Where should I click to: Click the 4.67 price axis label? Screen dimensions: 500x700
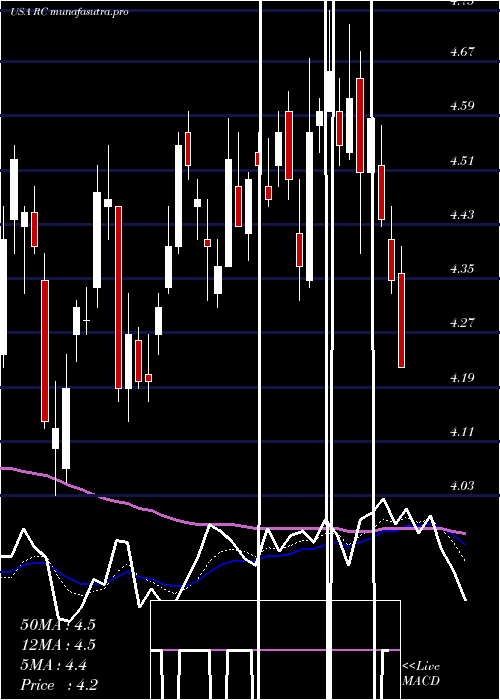pyautogui.click(x=462, y=51)
